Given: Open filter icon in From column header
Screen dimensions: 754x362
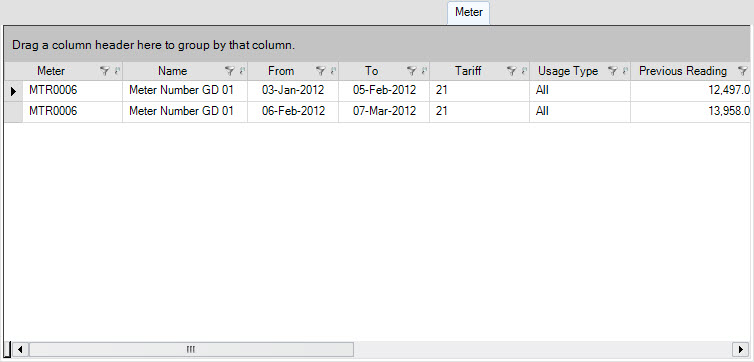Looking at the screenshot, I should [x=320, y=71].
